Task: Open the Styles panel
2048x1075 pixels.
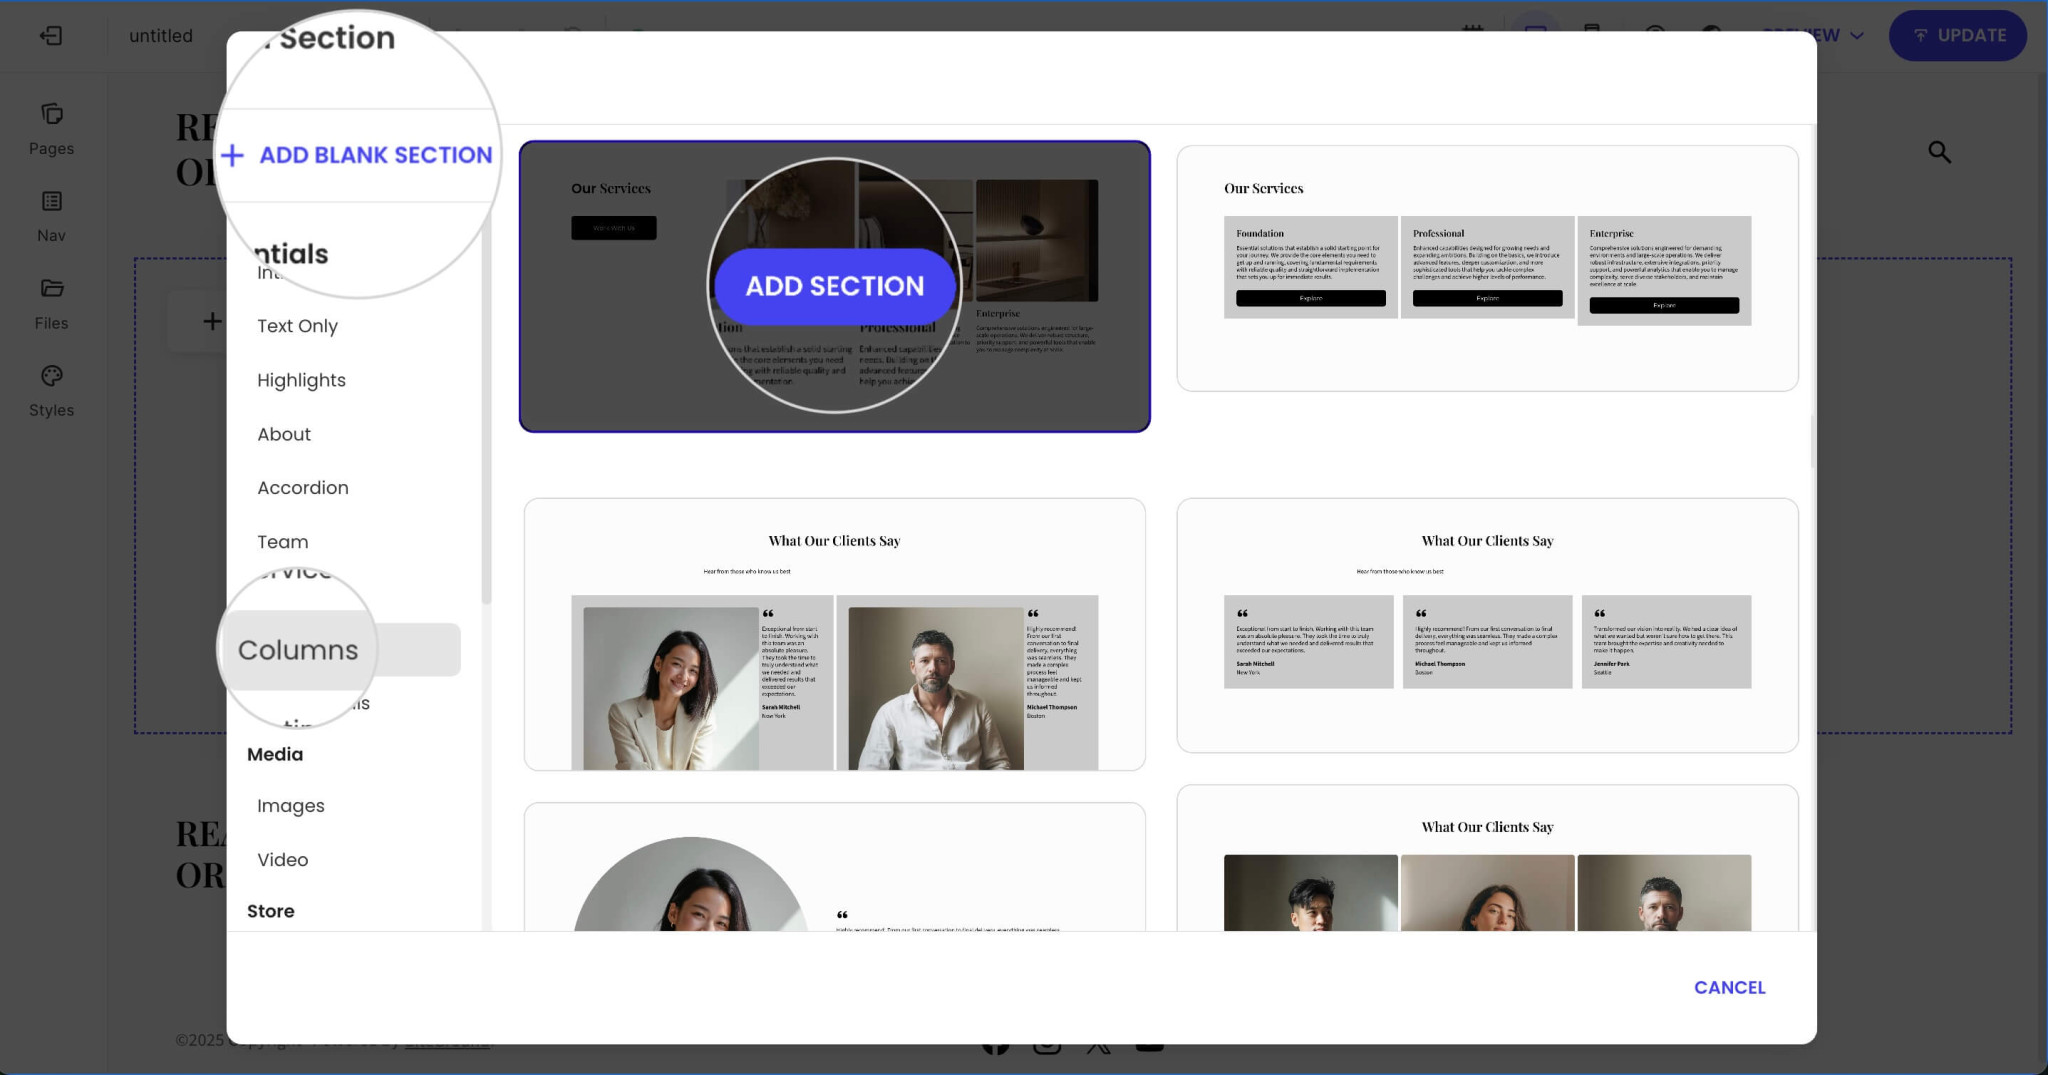Action: click(x=52, y=392)
